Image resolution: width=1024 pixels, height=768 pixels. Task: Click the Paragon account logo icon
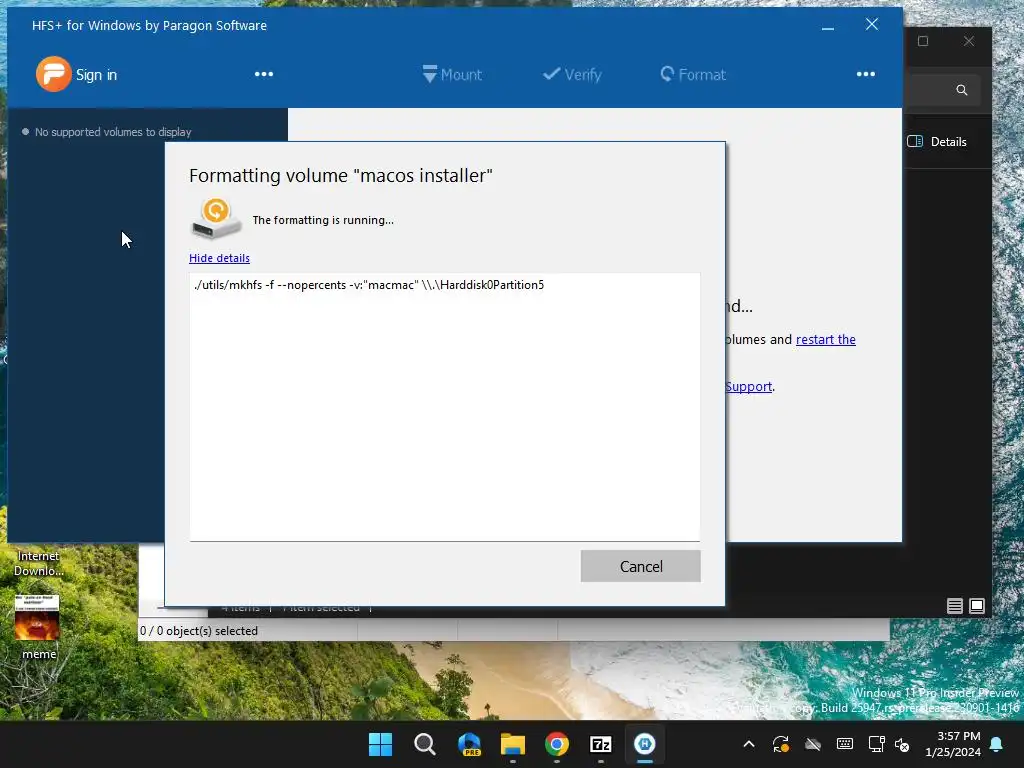[54, 74]
